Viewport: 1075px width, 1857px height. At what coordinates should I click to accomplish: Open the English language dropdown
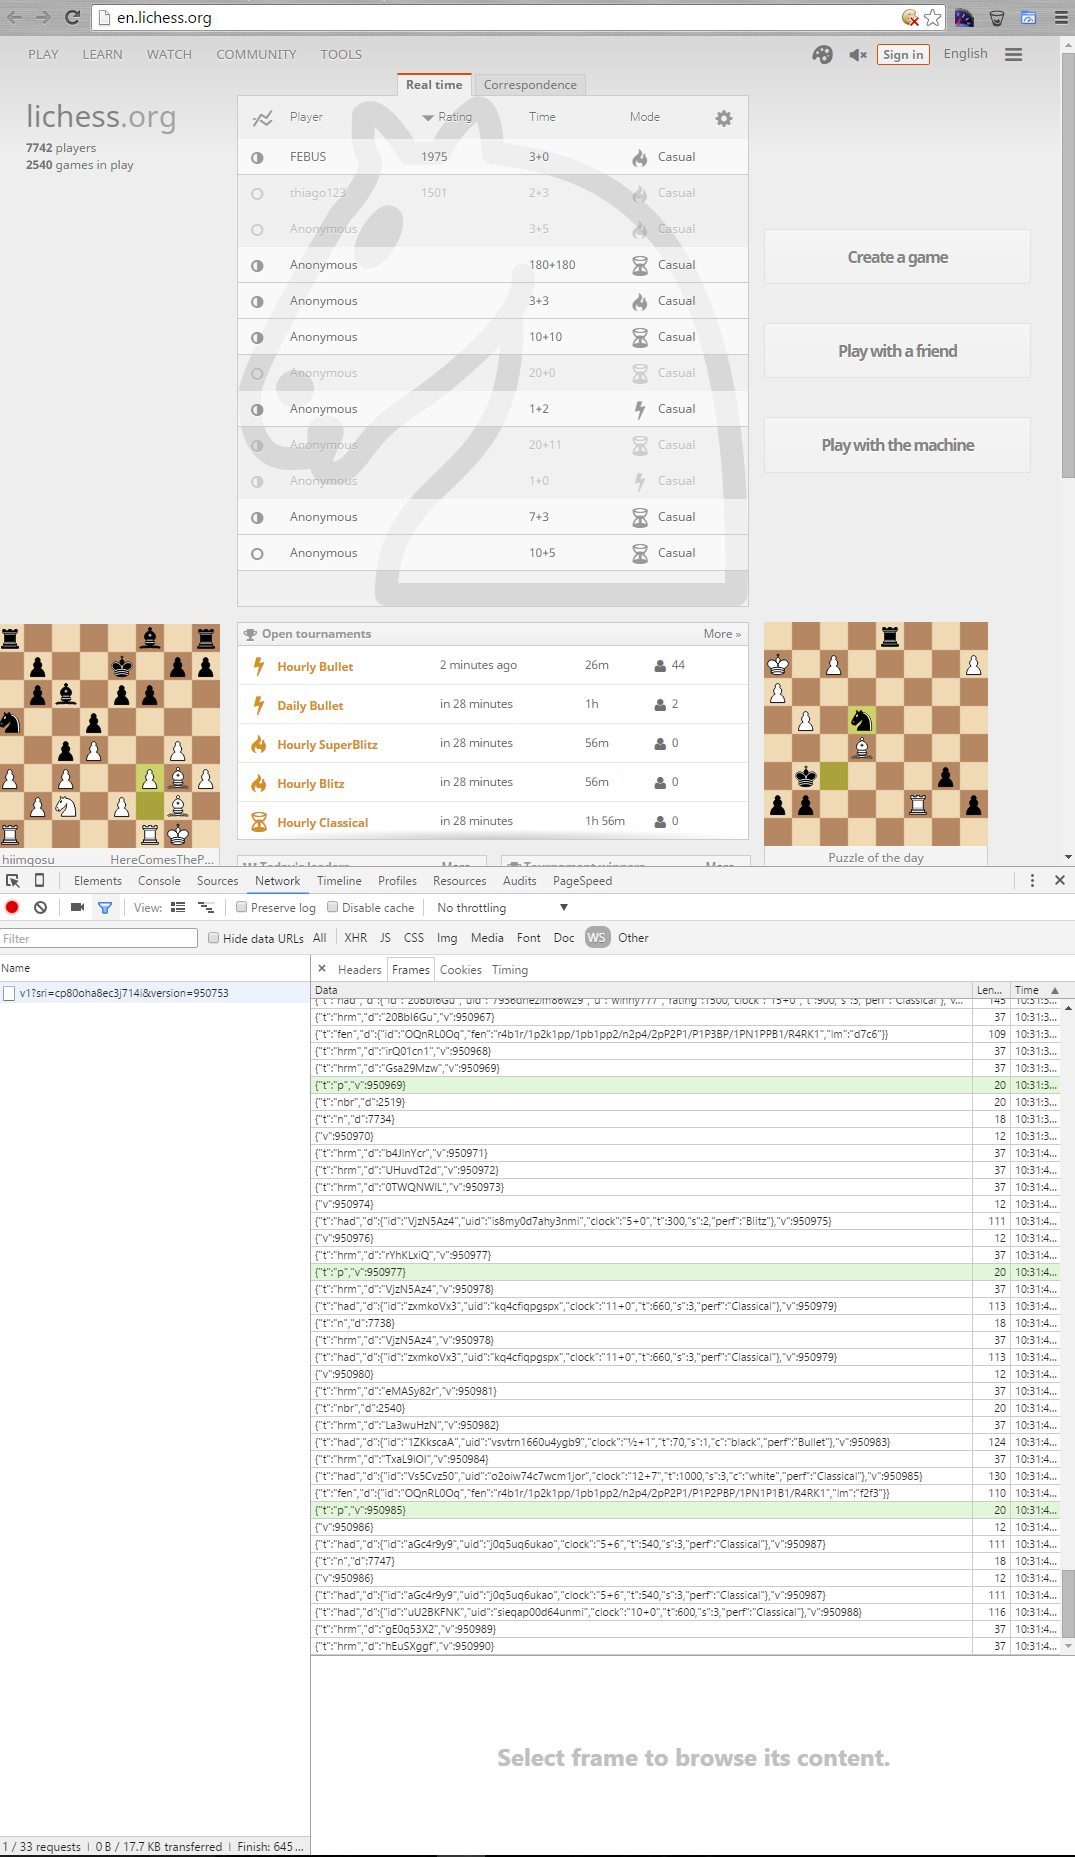[x=965, y=54]
